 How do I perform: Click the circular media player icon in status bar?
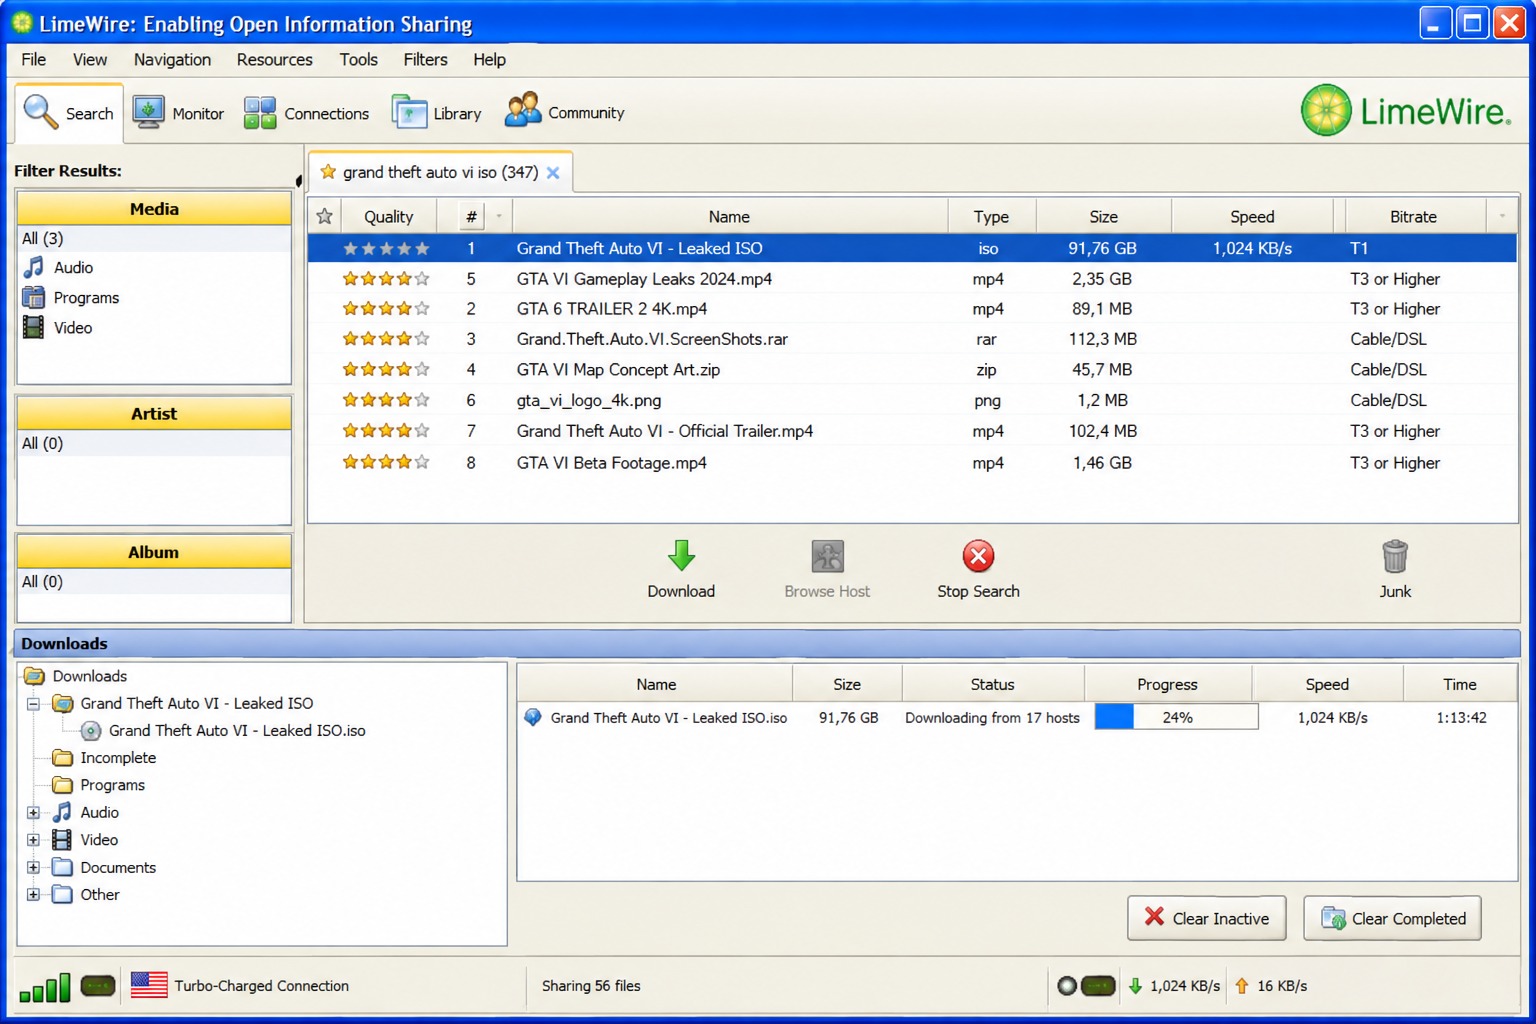pos(1067,986)
